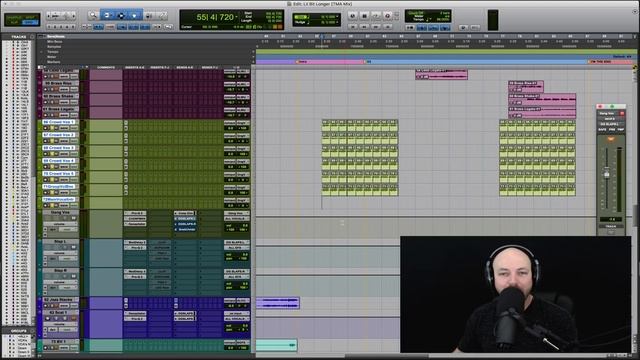This screenshot has height=360, width=640.
Task: Select the Scrubber tool
Action: point(149,16)
